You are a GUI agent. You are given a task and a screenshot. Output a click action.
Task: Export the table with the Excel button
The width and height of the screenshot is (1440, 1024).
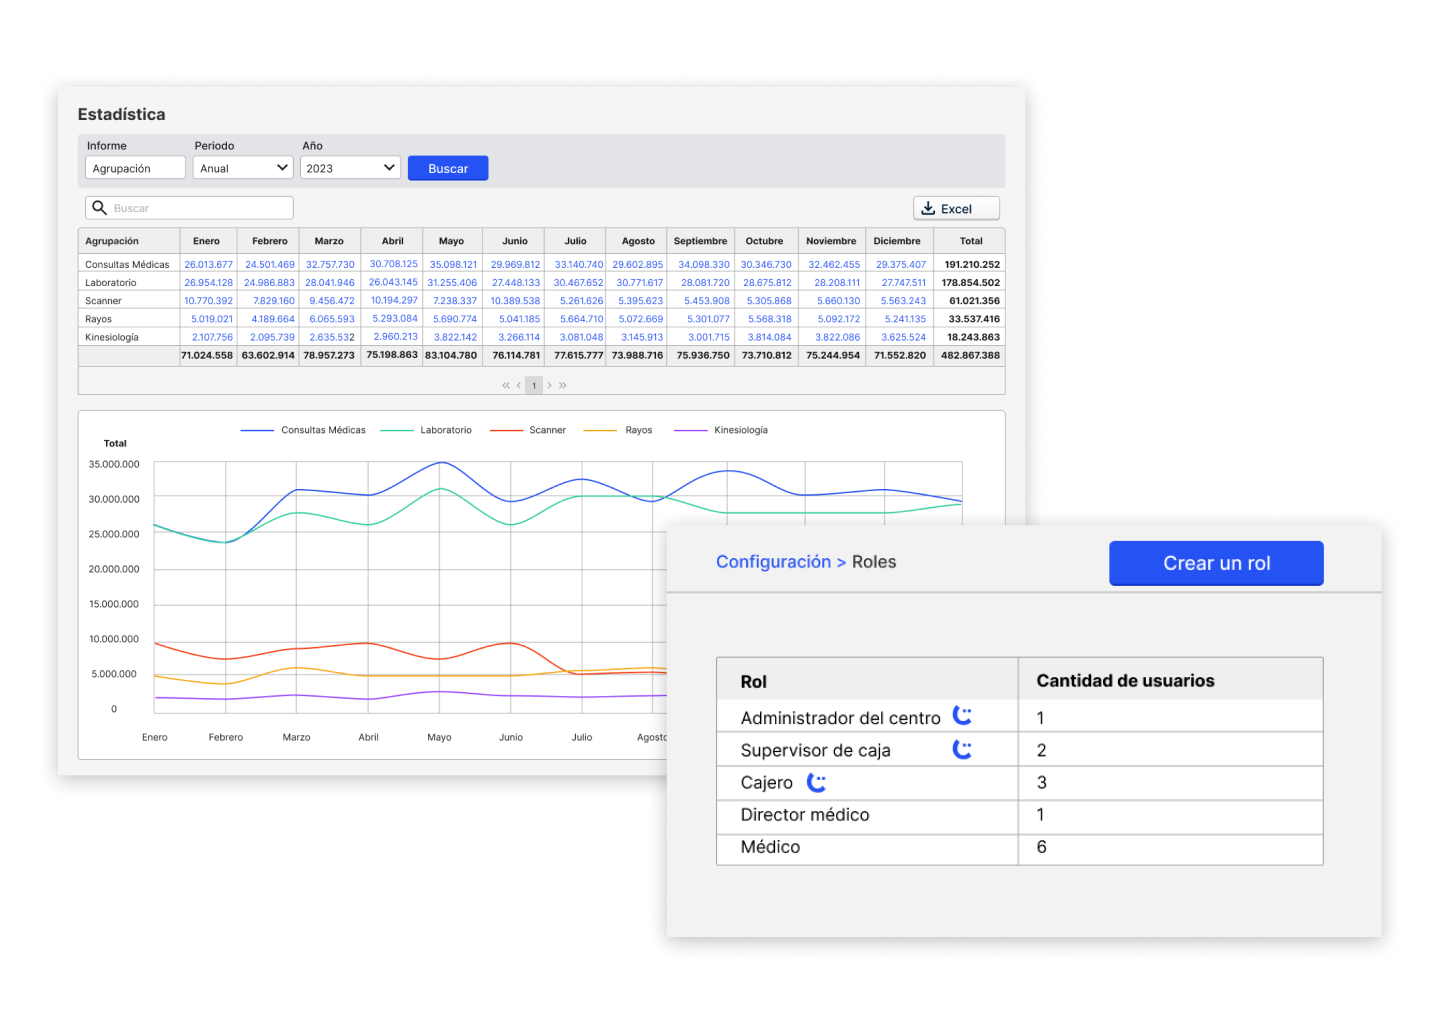(956, 208)
